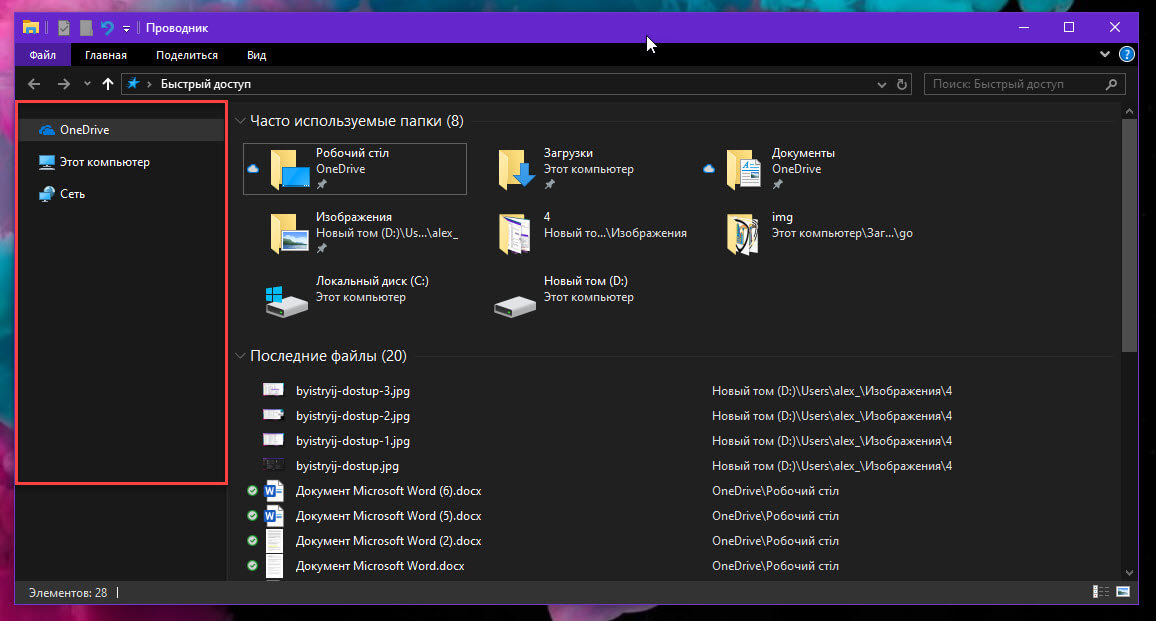Click the Часто используемые папки (8) header
Image resolution: width=1156 pixels, height=621 pixels.
[357, 121]
